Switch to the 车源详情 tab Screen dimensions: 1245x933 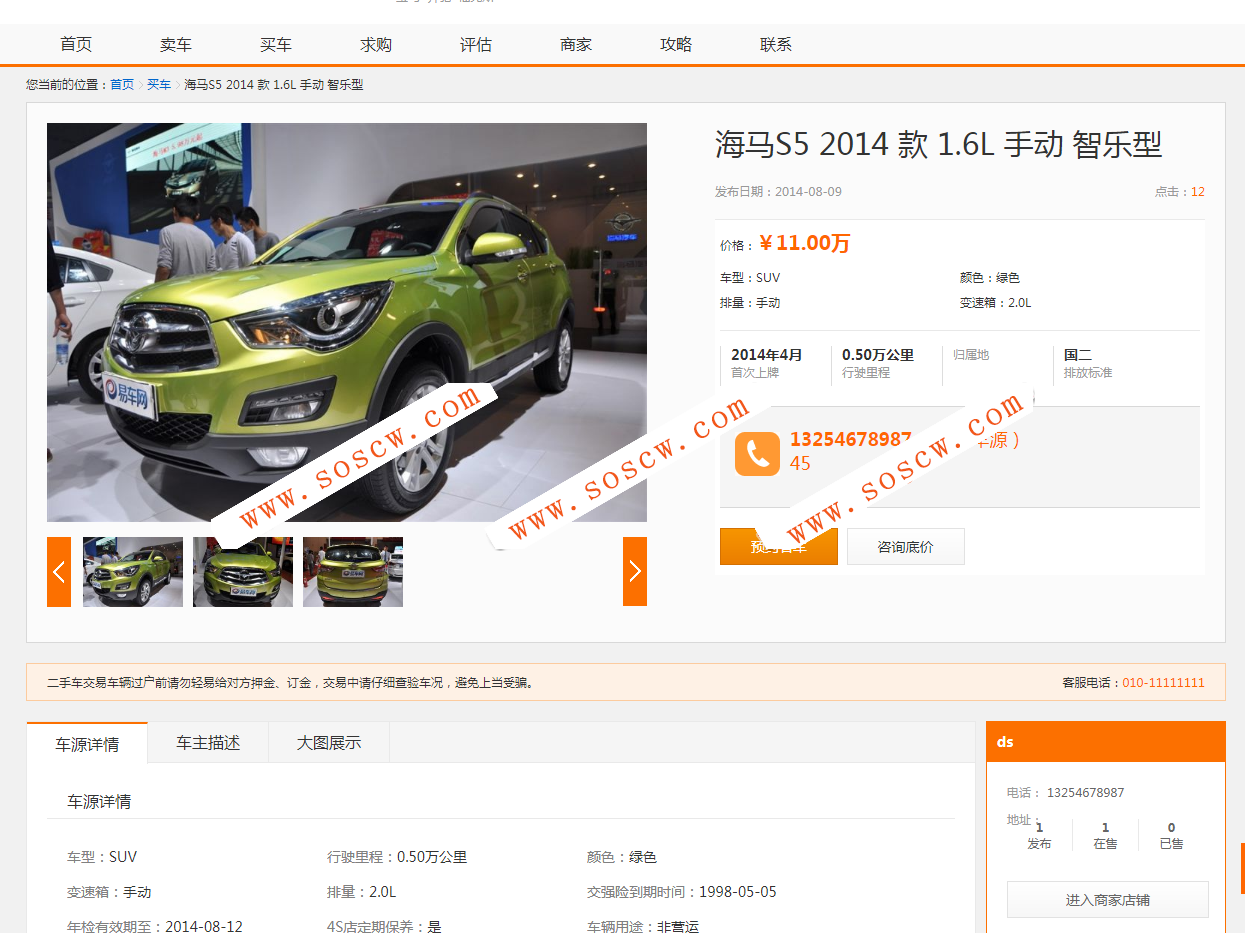(87, 743)
